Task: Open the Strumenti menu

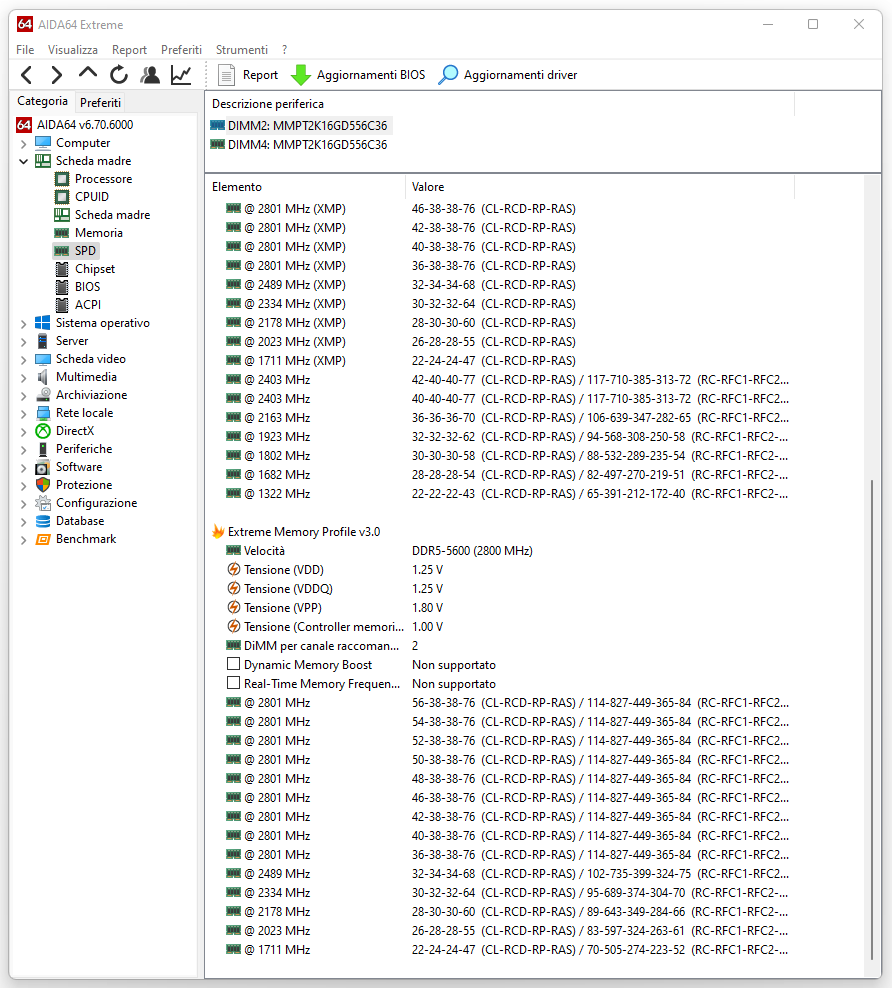Action: point(242,50)
